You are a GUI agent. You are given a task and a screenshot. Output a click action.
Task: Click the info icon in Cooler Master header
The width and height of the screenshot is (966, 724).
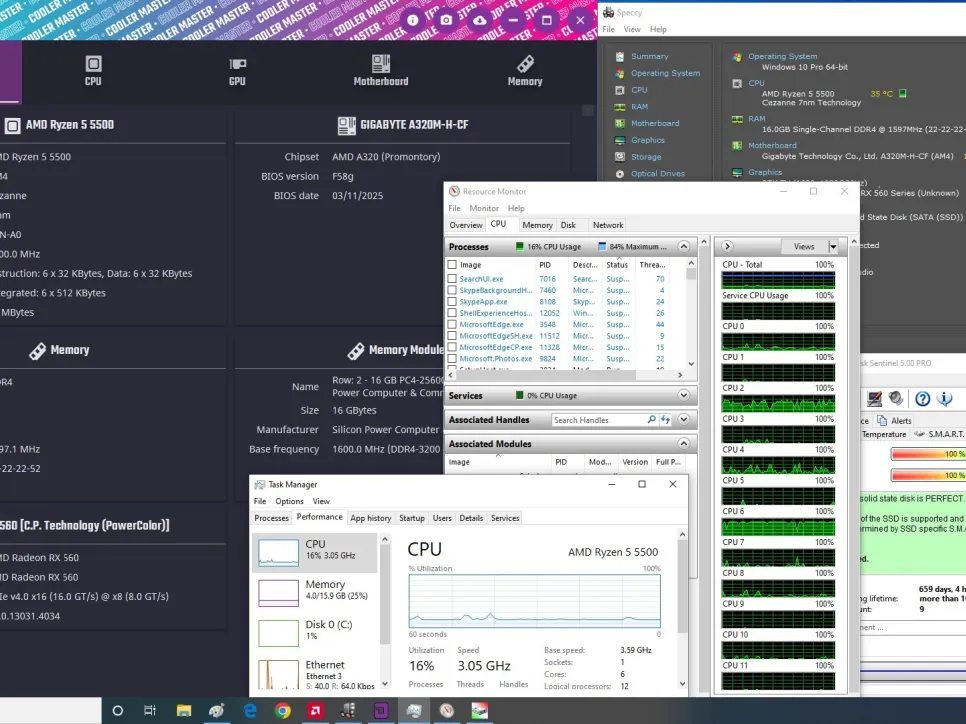[413, 20]
